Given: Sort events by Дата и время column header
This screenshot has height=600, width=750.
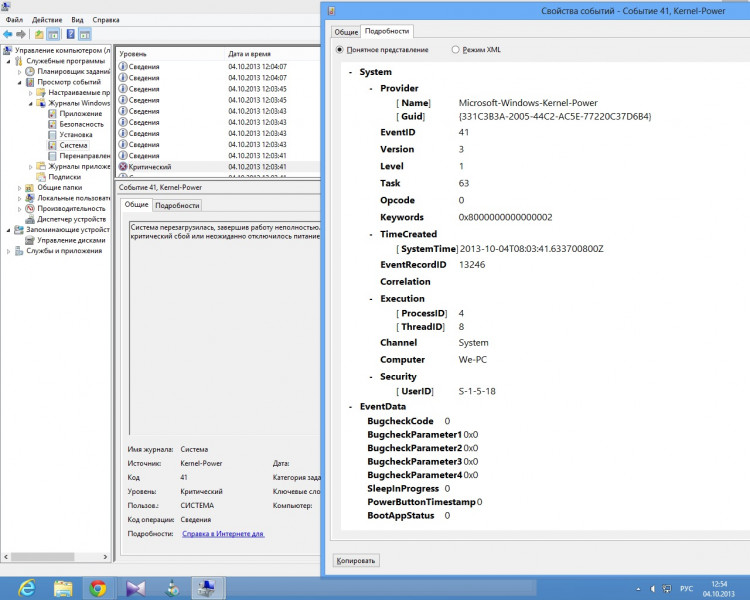Looking at the screenshot, I should [273, 54].
